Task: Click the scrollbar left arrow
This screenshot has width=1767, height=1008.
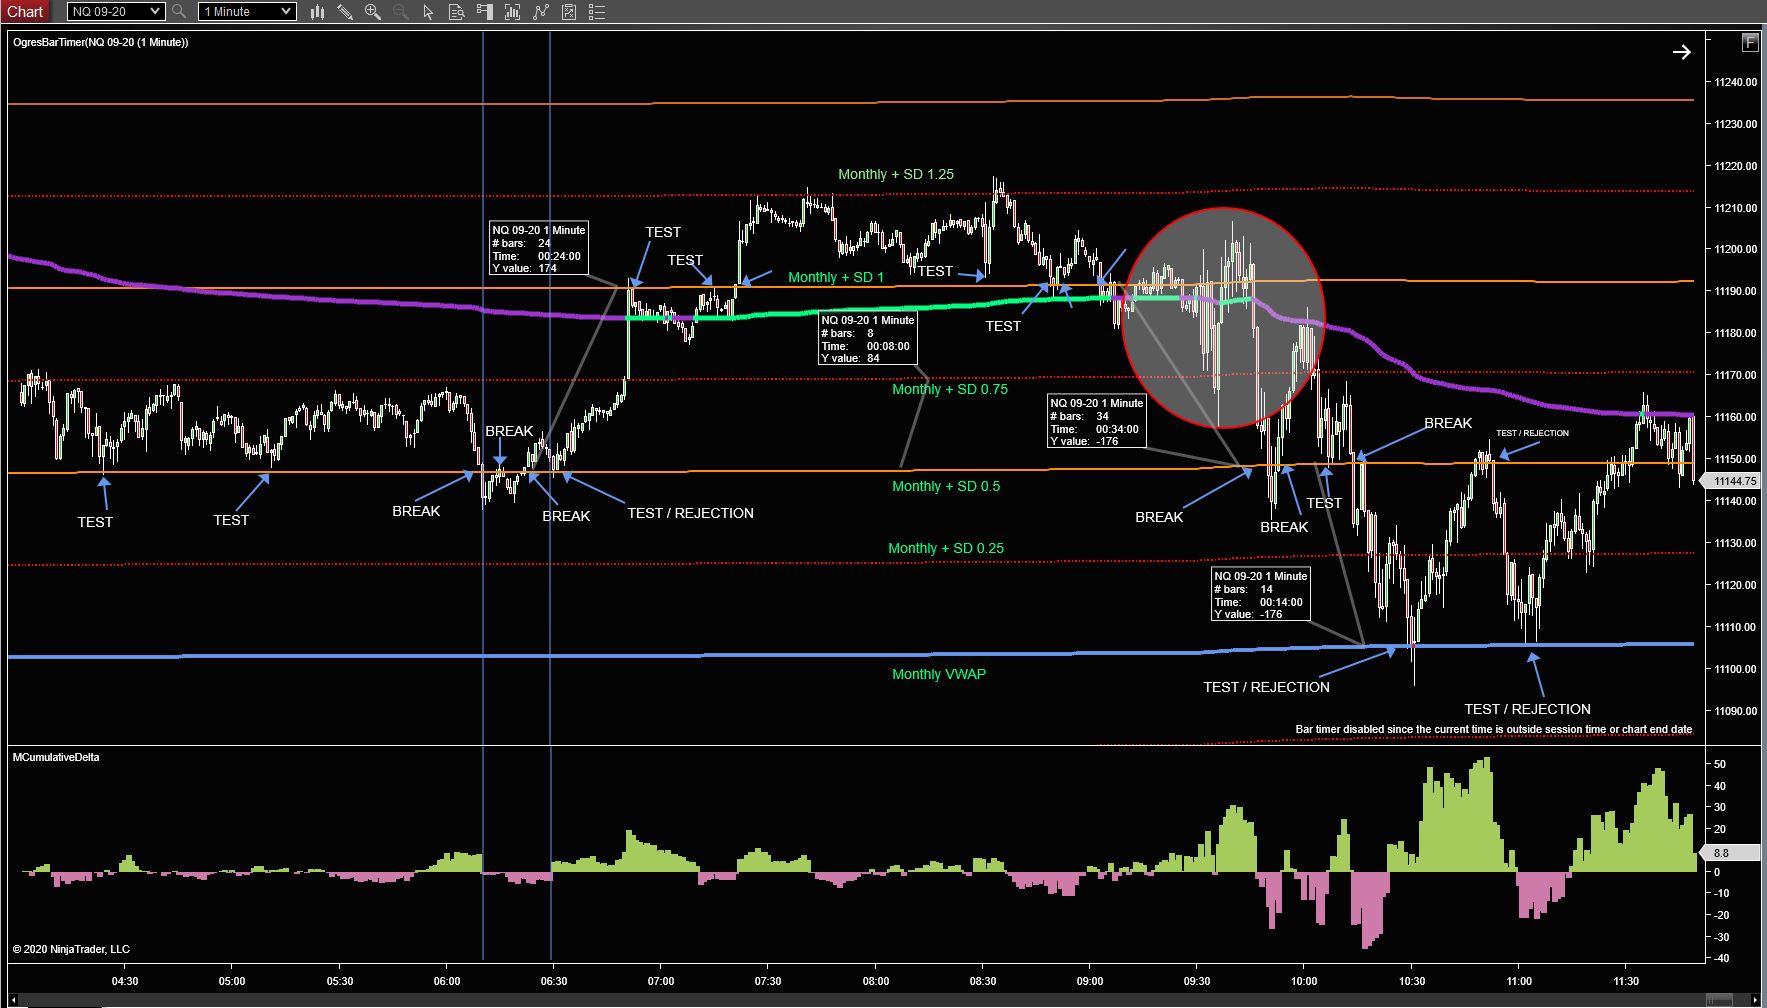Action: point(15,999)
